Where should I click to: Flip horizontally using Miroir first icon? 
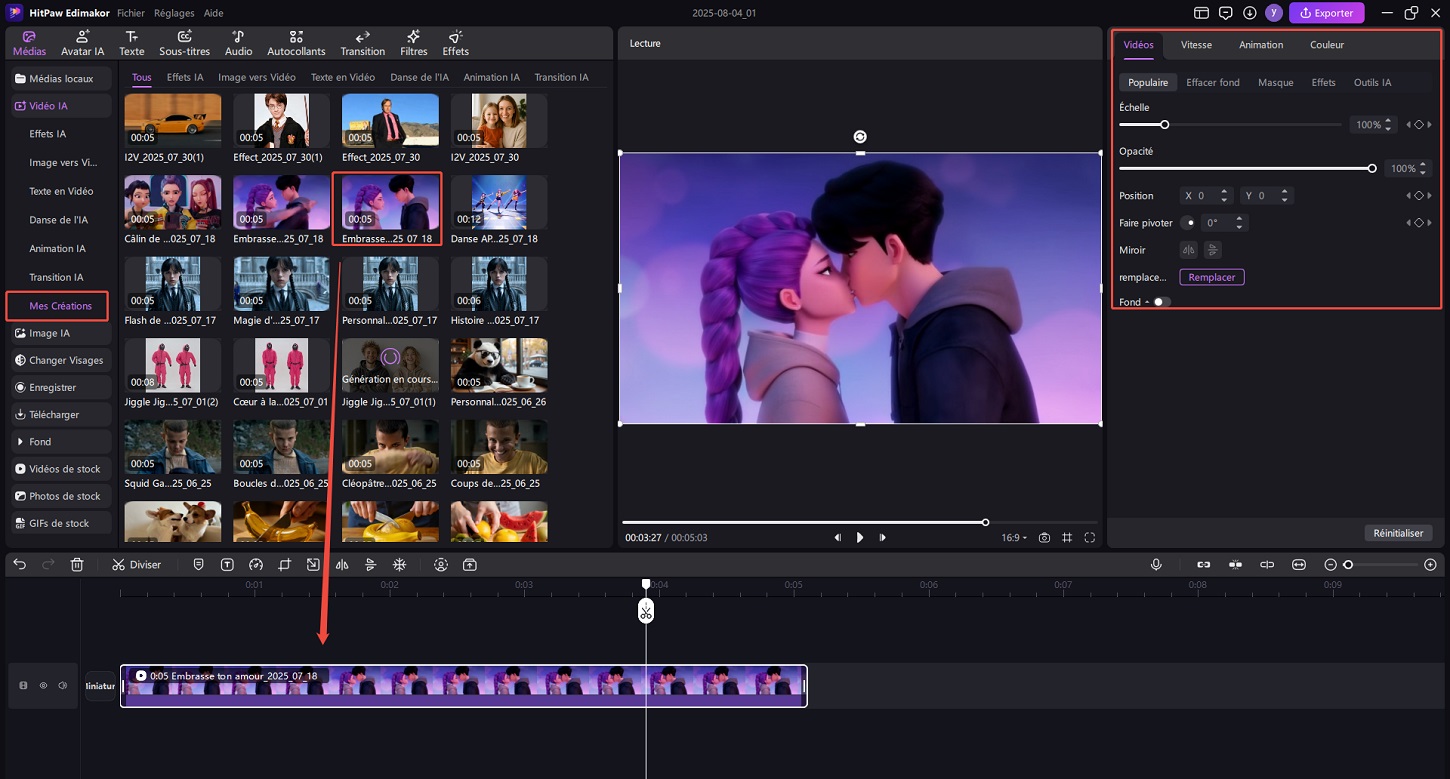click(1189, 250)
